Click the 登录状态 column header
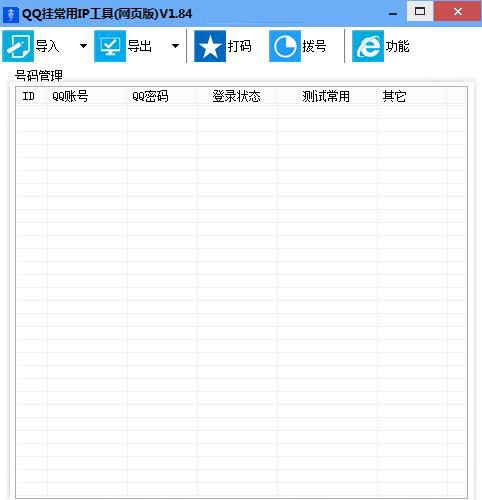The width and height of the screenshot is (482, 500). [x=237, y=96]
